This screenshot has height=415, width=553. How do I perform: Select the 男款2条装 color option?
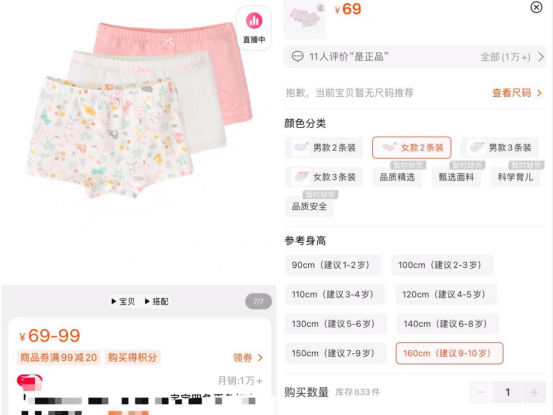click(324, 147)
